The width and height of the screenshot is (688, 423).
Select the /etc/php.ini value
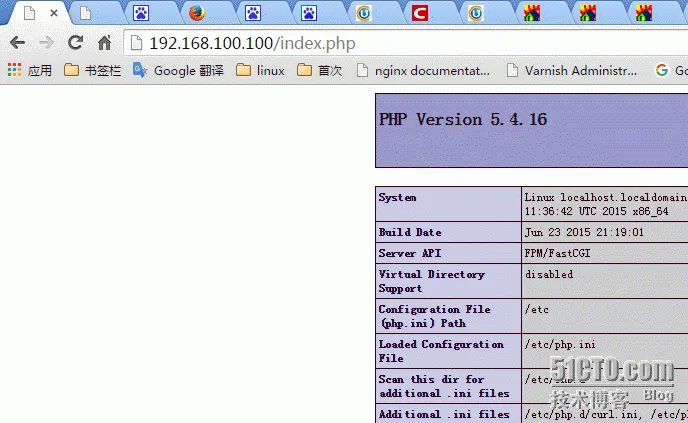[x=560, y=344]
